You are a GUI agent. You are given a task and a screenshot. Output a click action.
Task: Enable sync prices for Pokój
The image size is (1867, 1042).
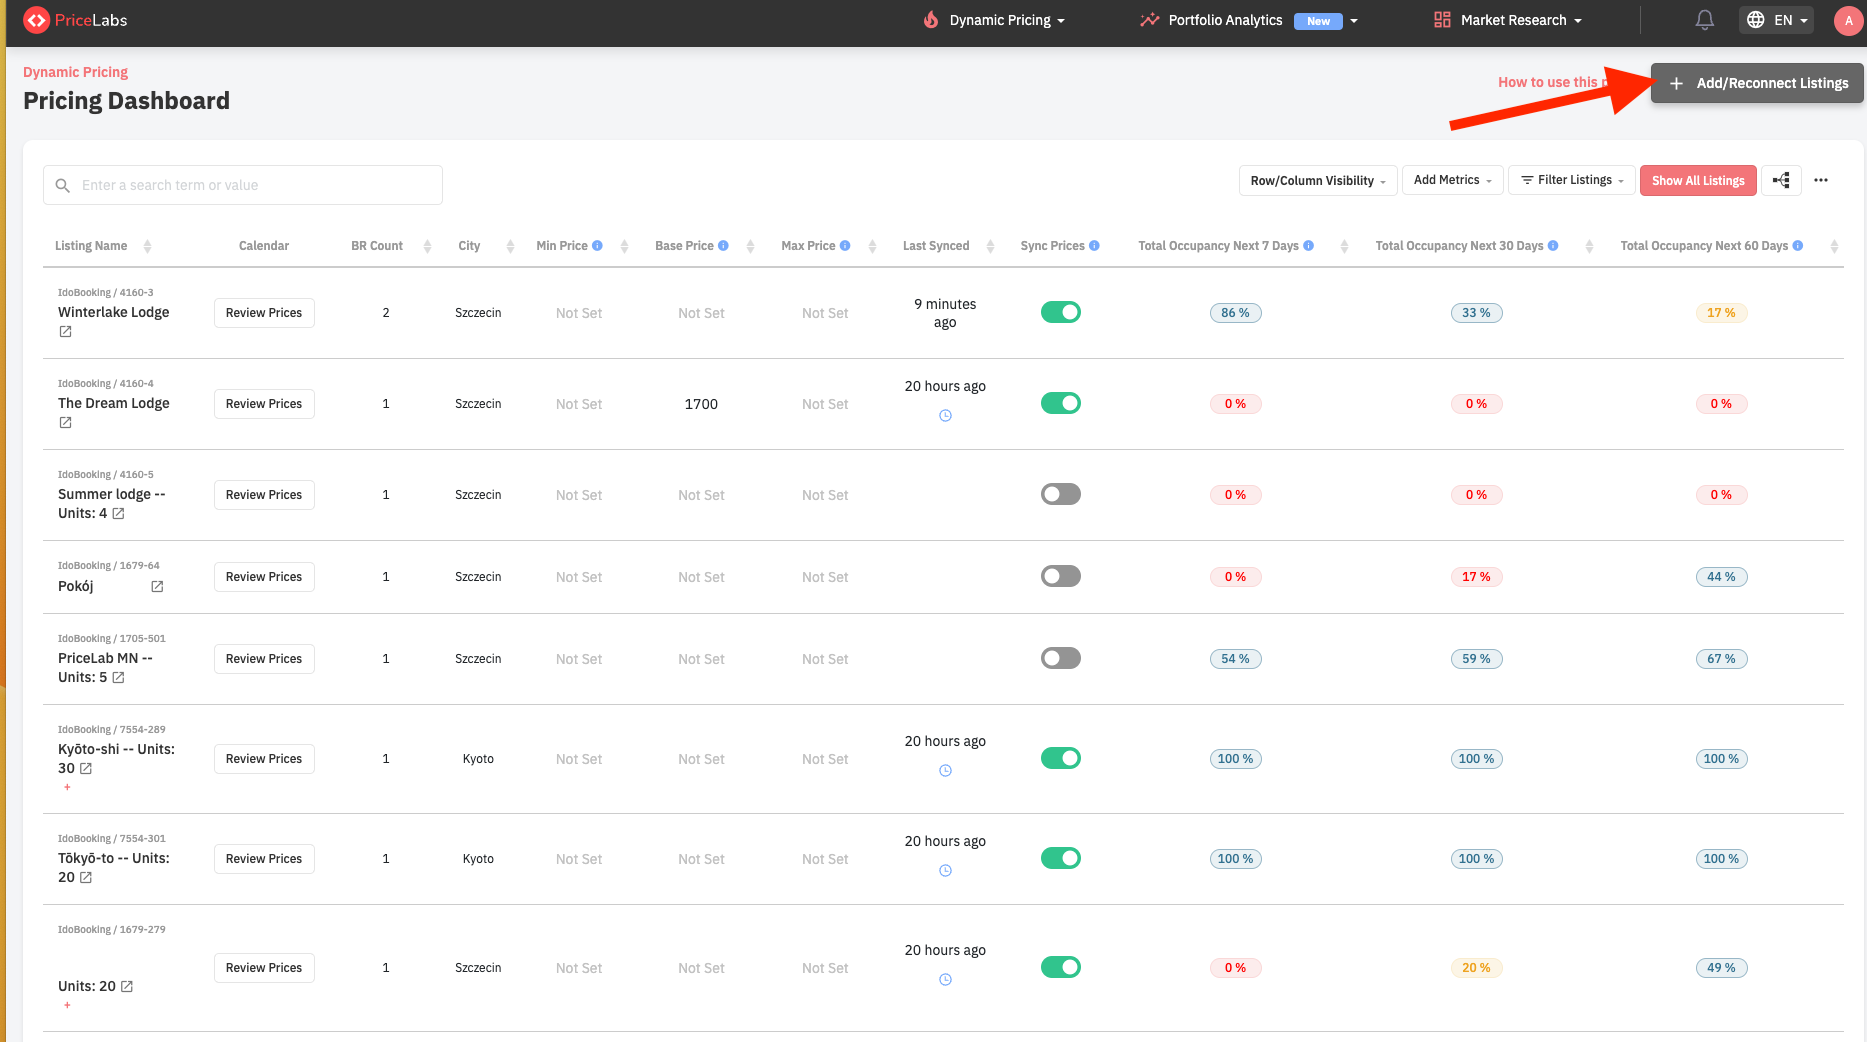pos(1060,576)
